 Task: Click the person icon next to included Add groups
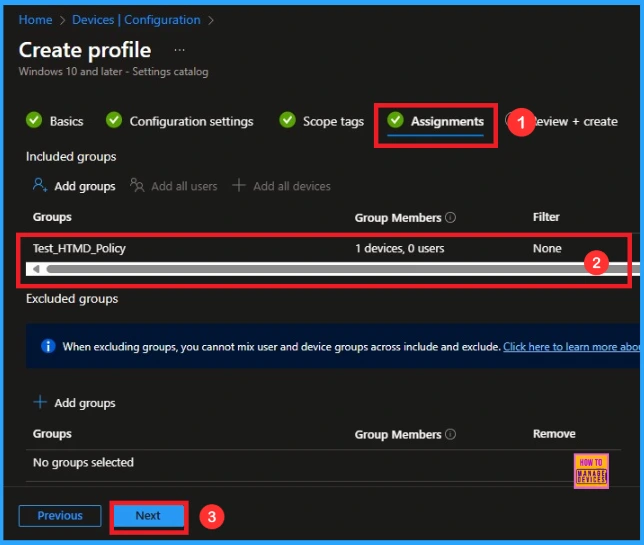coord(40,185)
